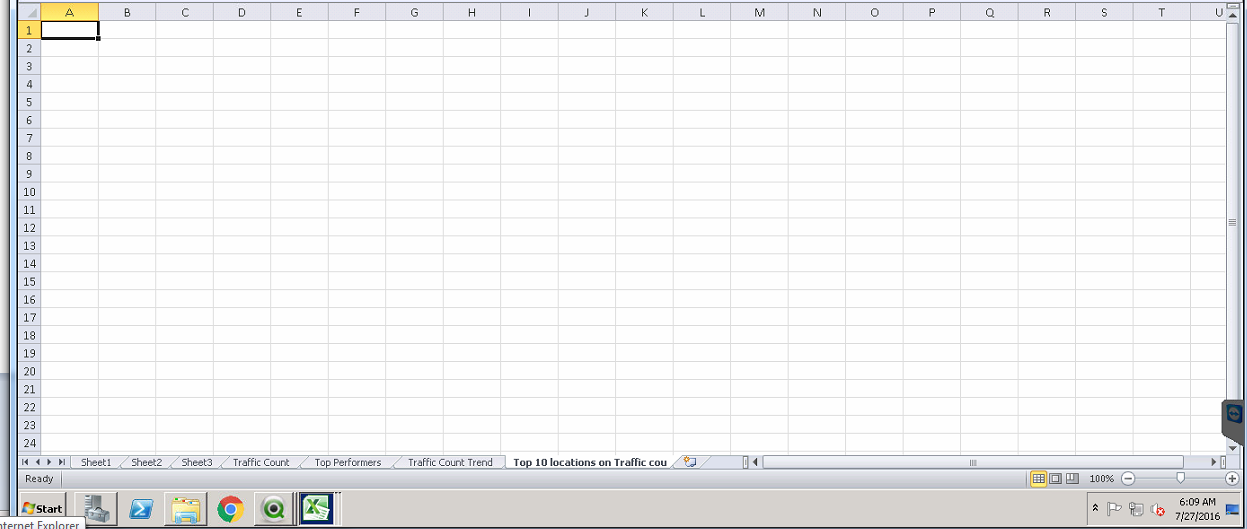This screenshot has height=529, width=1247.
Task: Click the horizontal scrollbar thumb
Action: point(971,462)
